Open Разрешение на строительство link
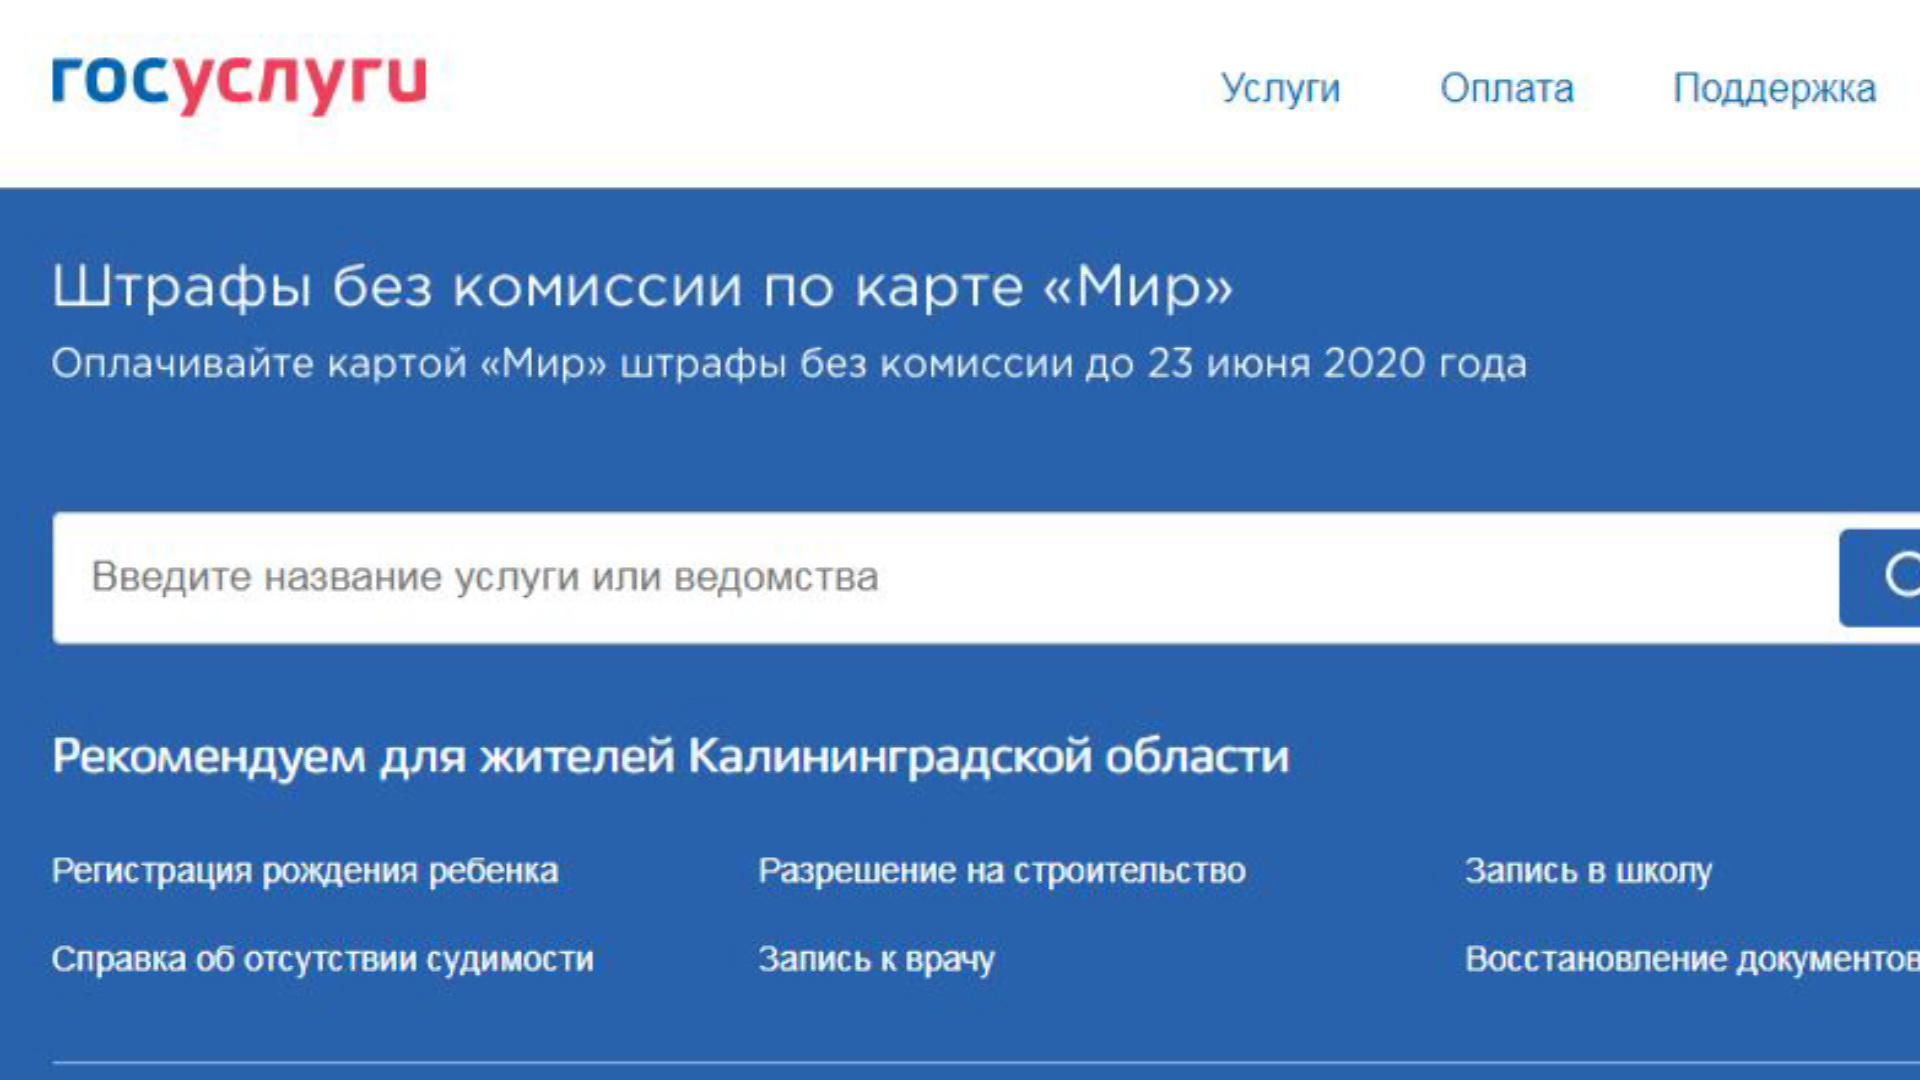This screenshot has width=1920, height=1080. [1002, 871]
